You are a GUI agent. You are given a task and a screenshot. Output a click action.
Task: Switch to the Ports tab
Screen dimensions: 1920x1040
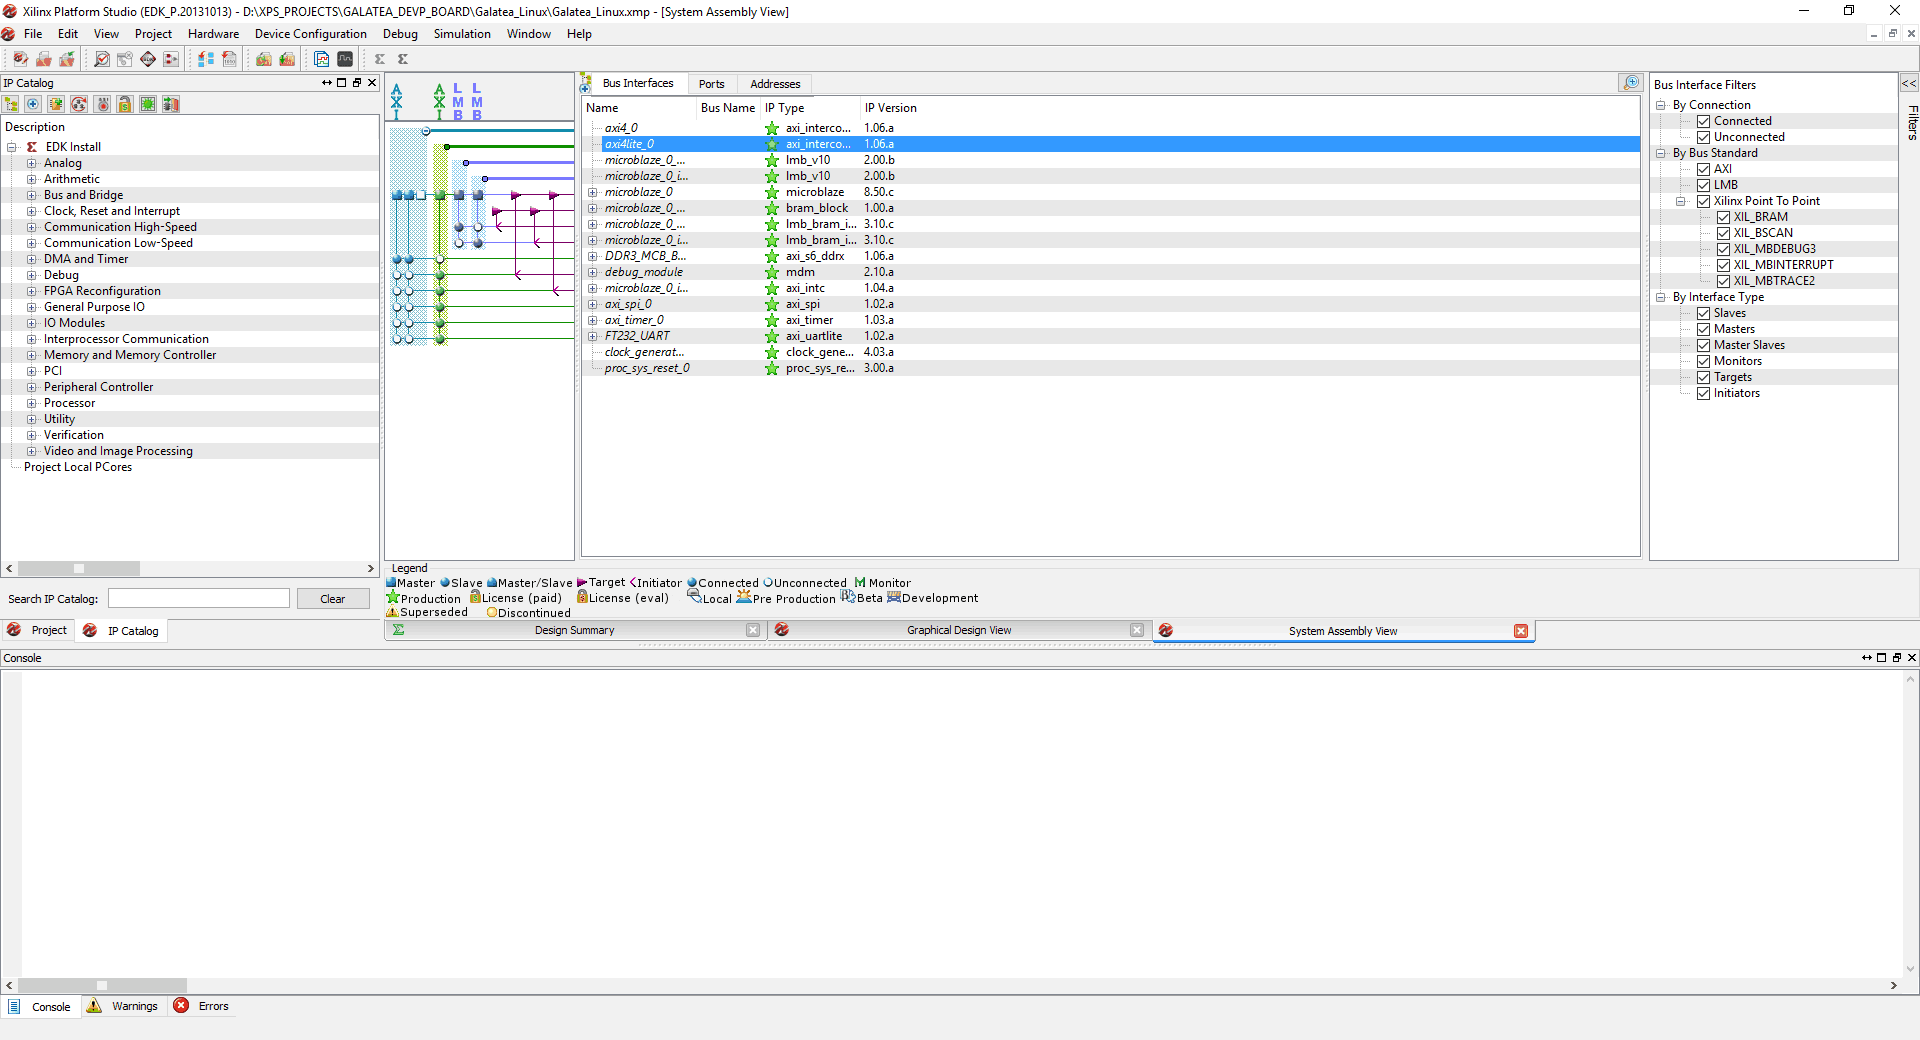click(x=711, y=84)
